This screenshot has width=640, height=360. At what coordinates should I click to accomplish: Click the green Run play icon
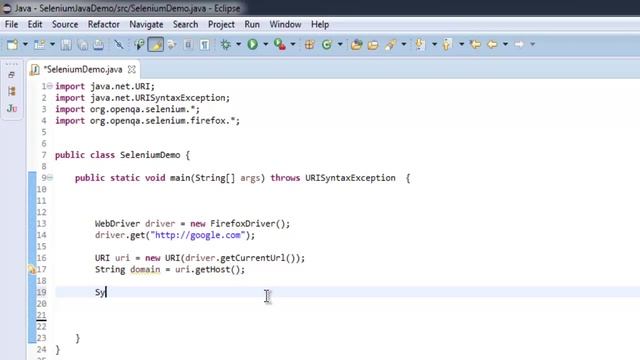pyautogui.click(x=252, y=44)
